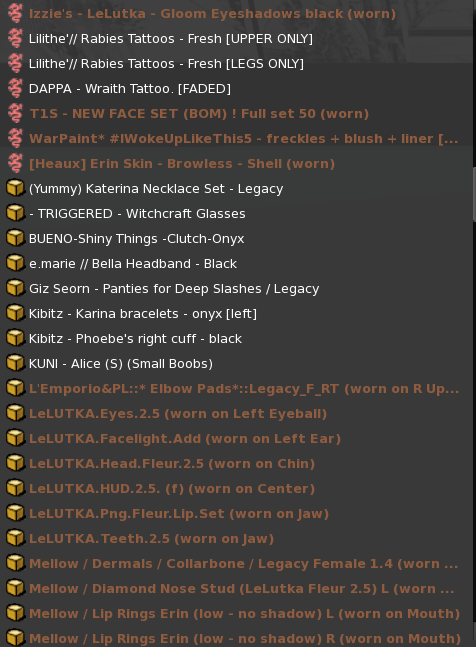Select Lilithe Rabies Tattoos Fresh UPPER ONLY
The image size is (476, 647).
(236, 38)
